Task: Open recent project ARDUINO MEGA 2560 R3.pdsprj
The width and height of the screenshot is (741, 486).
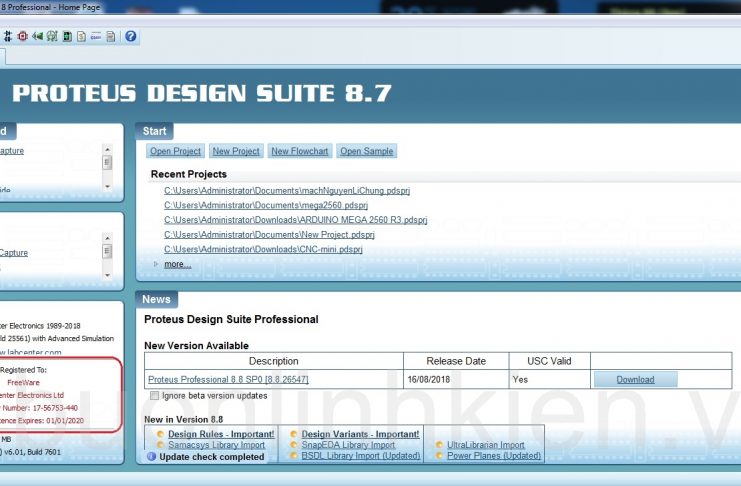Action: coord(295,220)
